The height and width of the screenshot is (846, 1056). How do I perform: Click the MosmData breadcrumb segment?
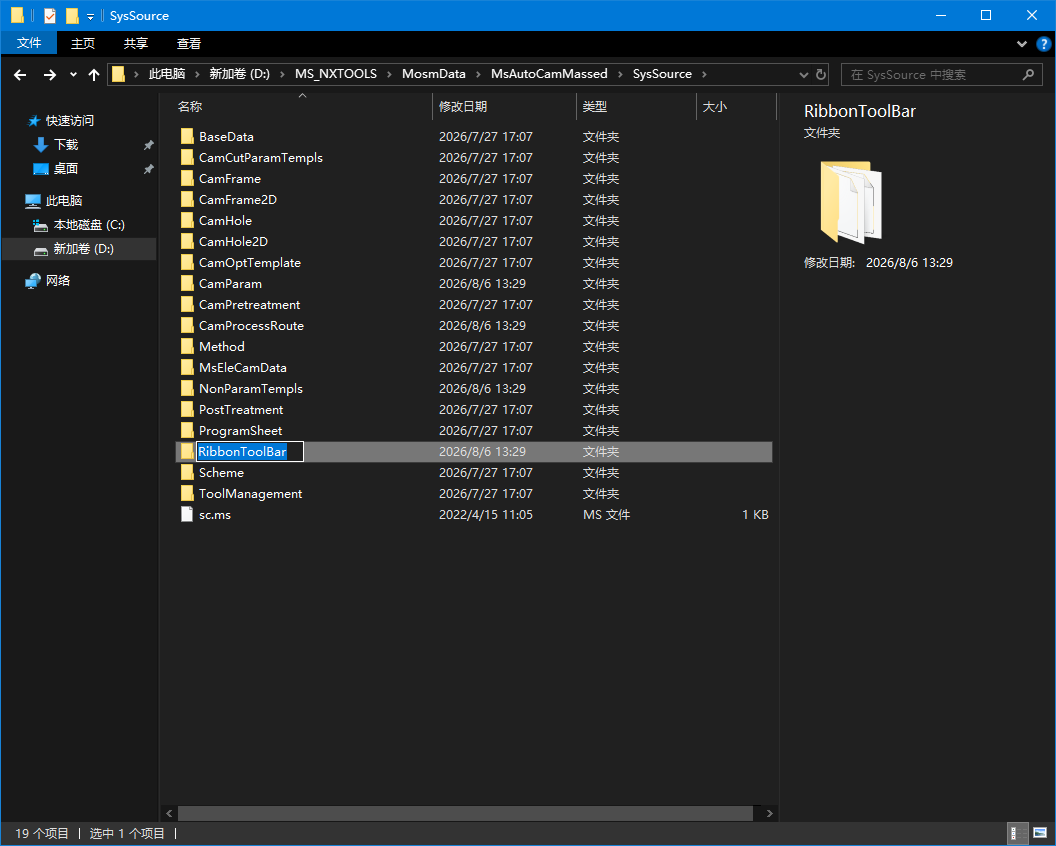(434, 74)
